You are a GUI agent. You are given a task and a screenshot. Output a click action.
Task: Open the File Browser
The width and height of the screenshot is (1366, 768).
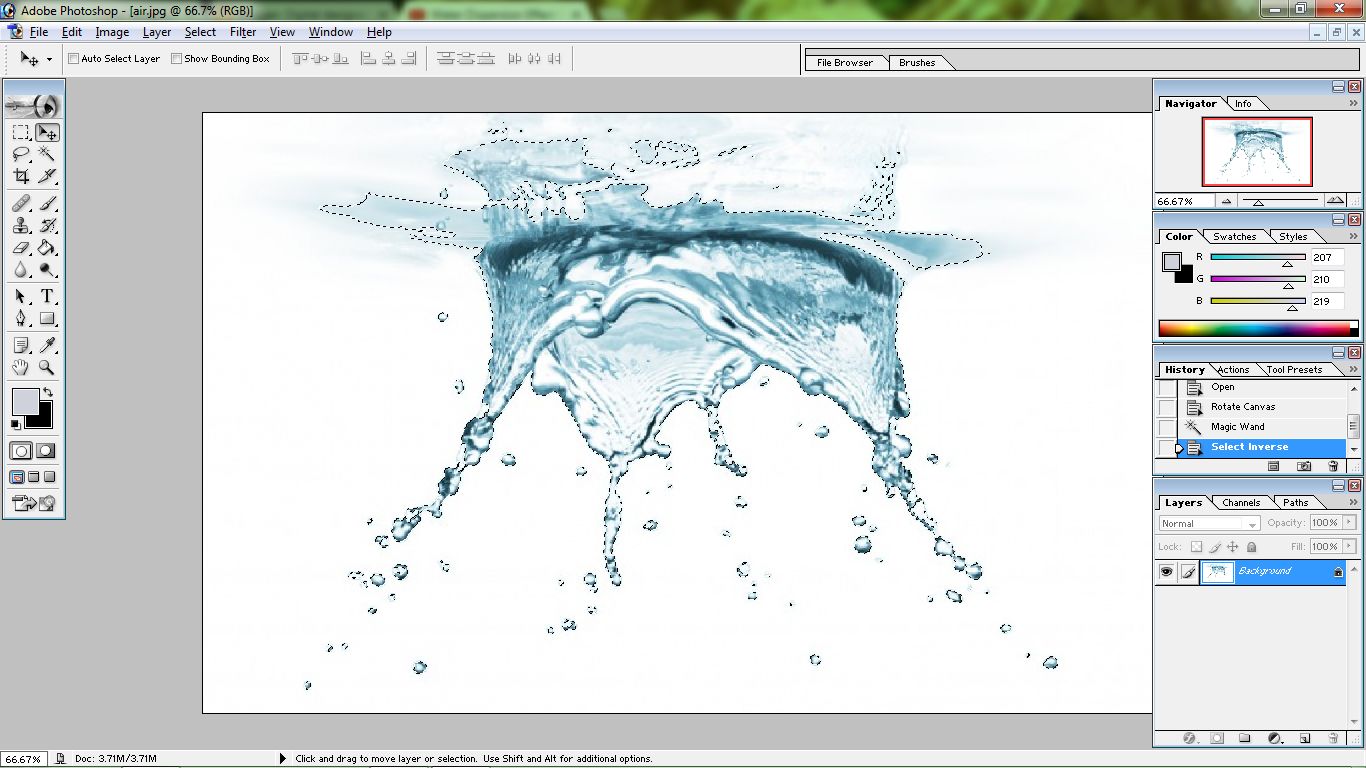[x=845, y=62]
